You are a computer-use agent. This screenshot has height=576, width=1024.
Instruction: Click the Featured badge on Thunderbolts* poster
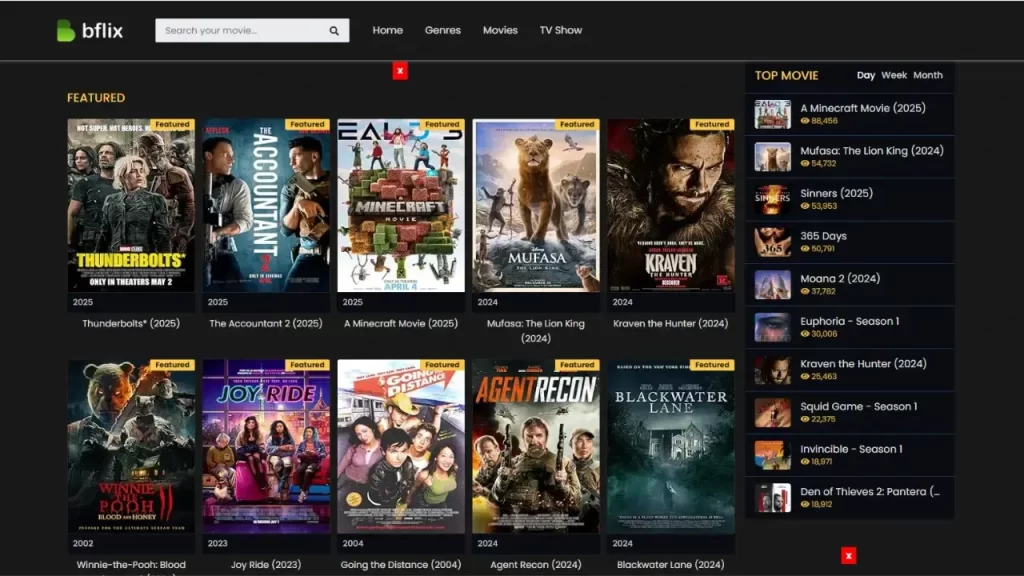point(172,124)
